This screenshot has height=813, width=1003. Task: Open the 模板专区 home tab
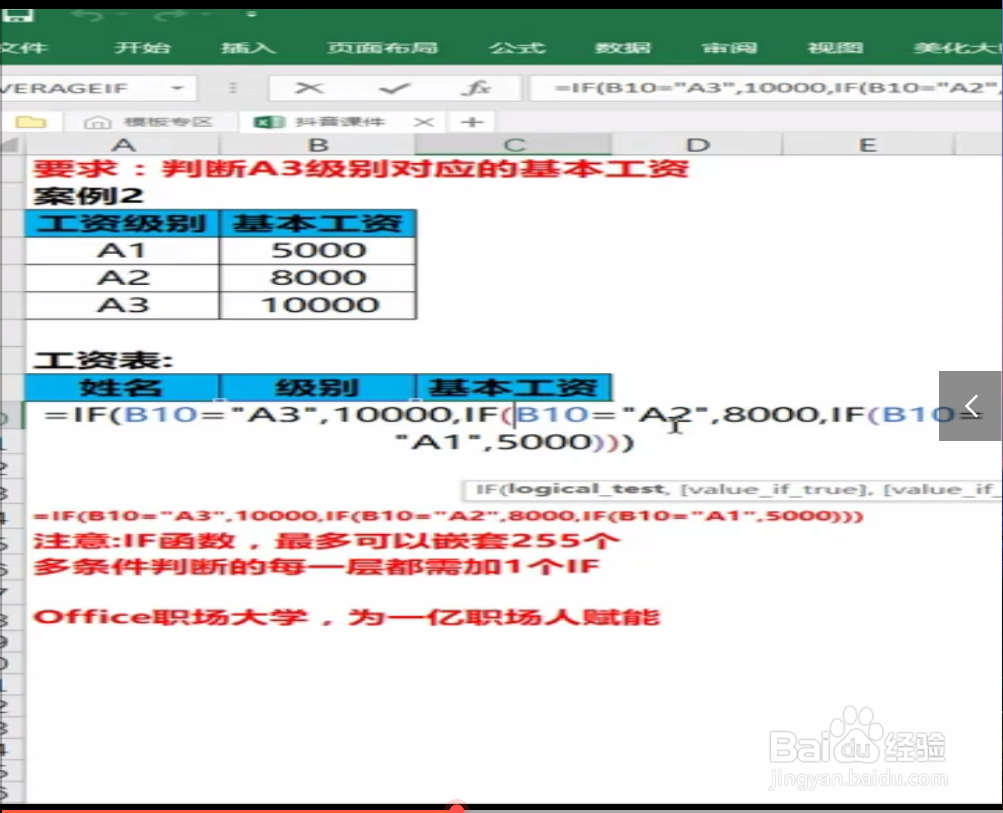[148, 122]
